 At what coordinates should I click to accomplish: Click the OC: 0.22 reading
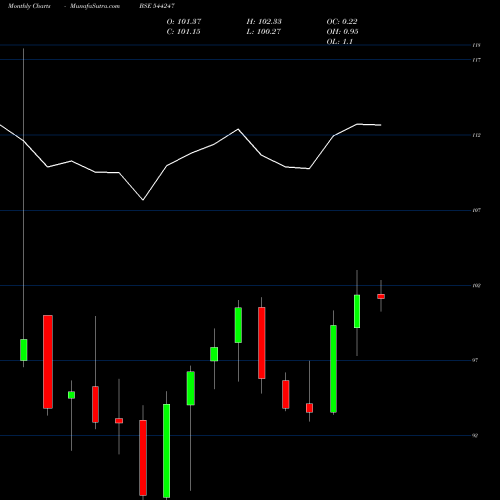click(342, 22)
